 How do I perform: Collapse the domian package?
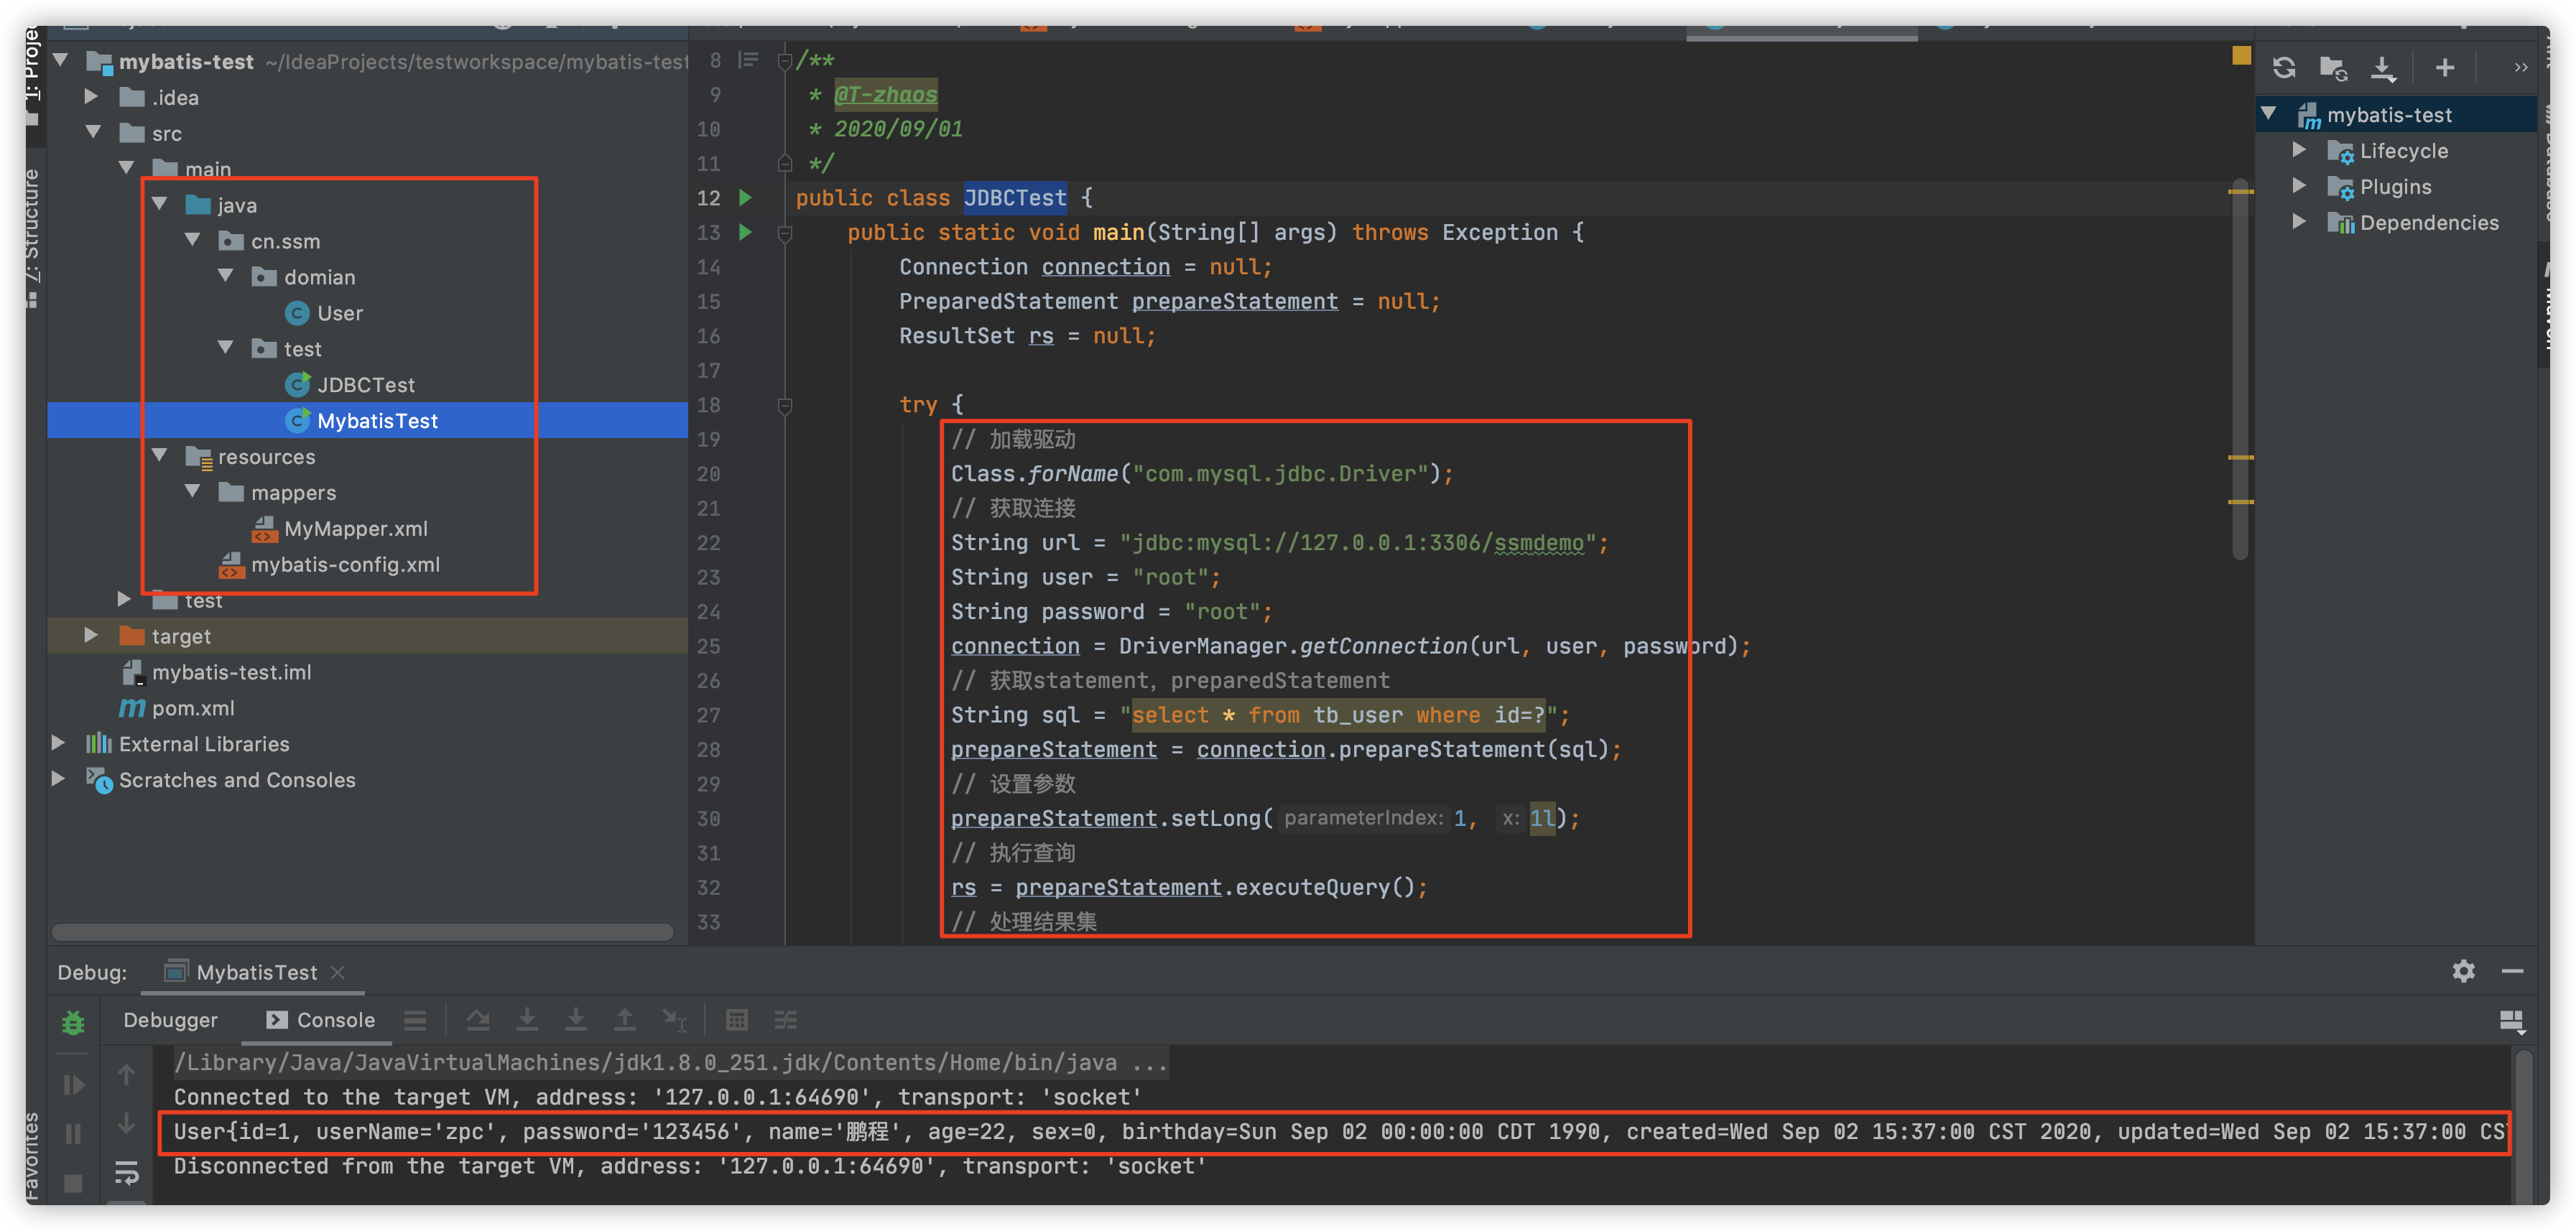point(226,277)
